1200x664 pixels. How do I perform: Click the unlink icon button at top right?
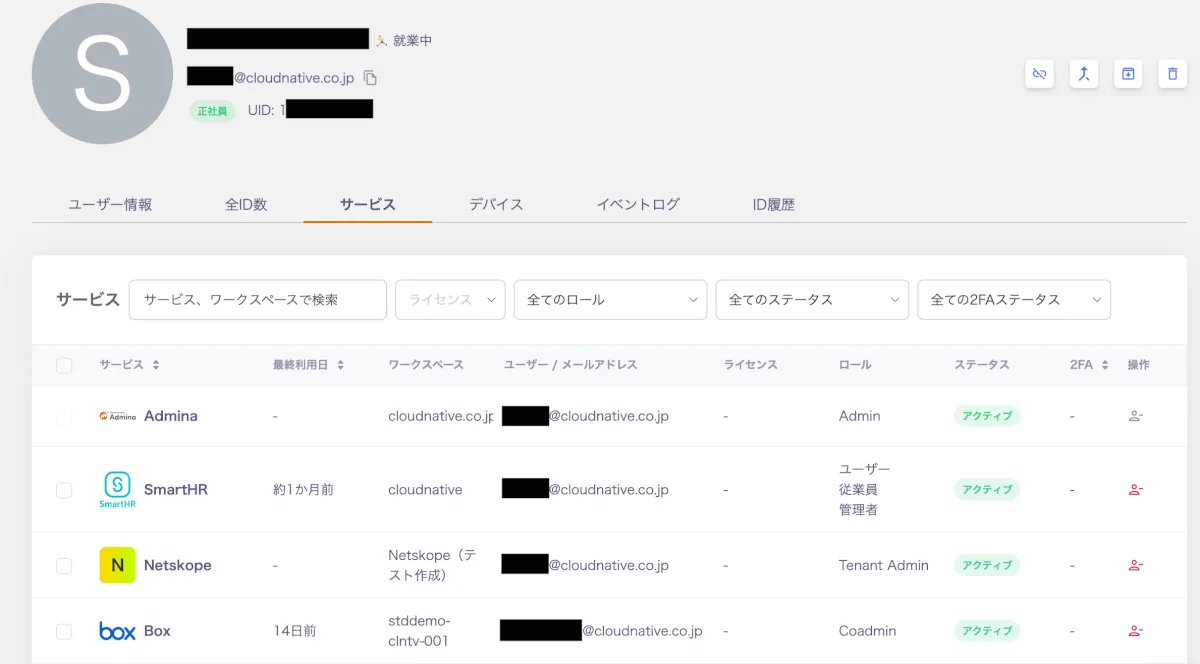click(1039, 74)
